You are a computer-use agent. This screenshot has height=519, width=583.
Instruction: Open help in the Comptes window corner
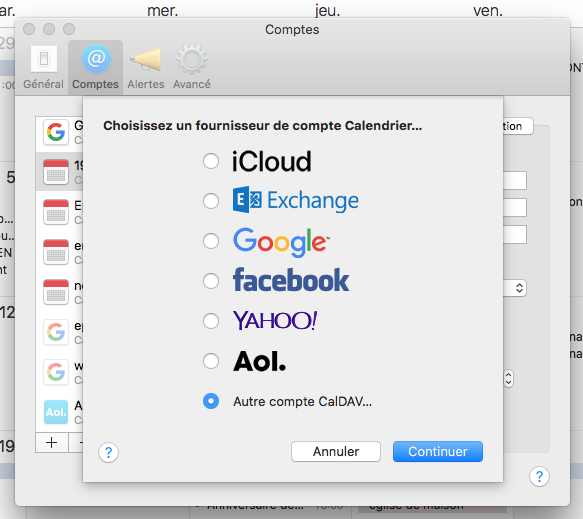pos(539,476)
